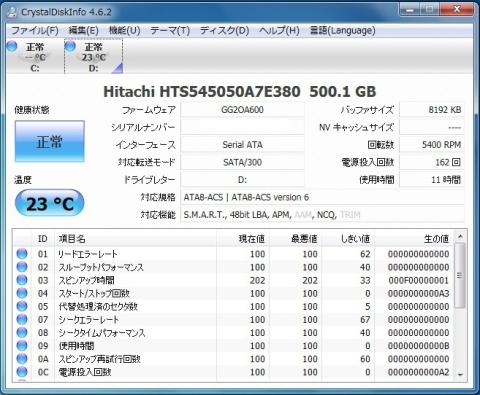
Task: Click the blue status orb for drive D:
Action: [x=70, y=46]
